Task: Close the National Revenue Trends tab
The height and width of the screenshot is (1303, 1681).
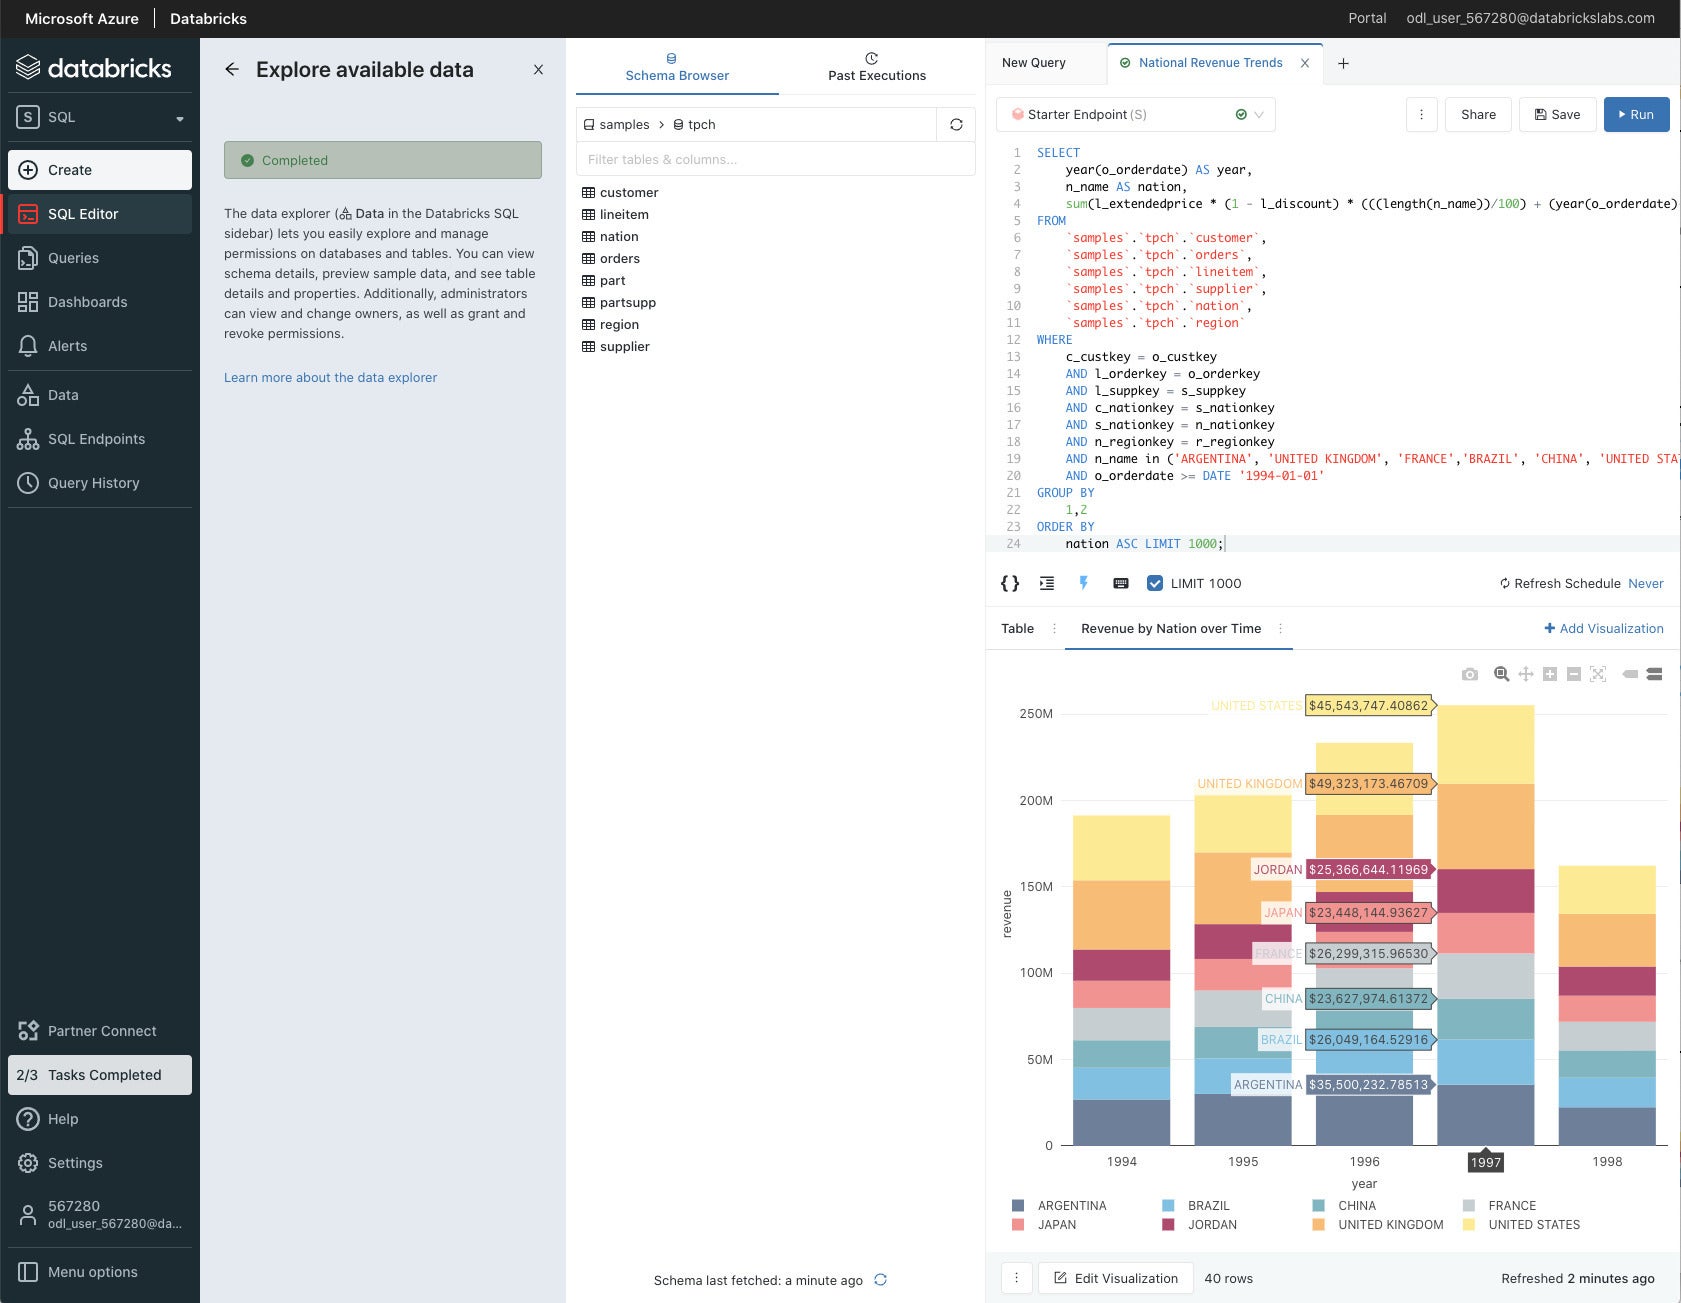Action: [1304, 63]
